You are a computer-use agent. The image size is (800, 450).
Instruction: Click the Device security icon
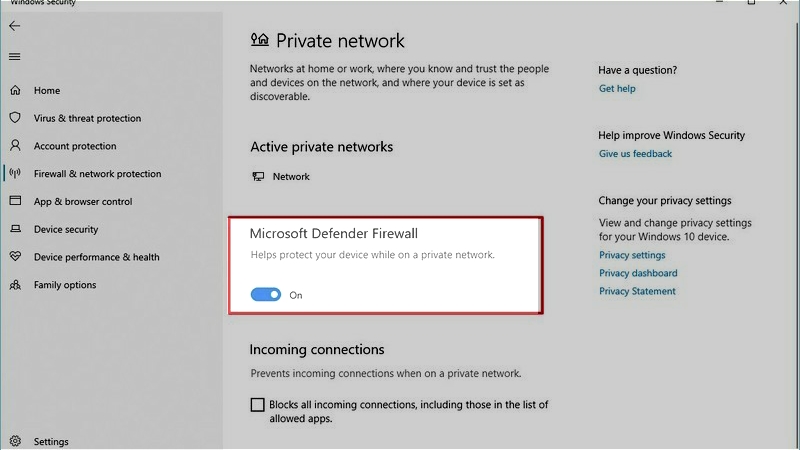[15, 229]
